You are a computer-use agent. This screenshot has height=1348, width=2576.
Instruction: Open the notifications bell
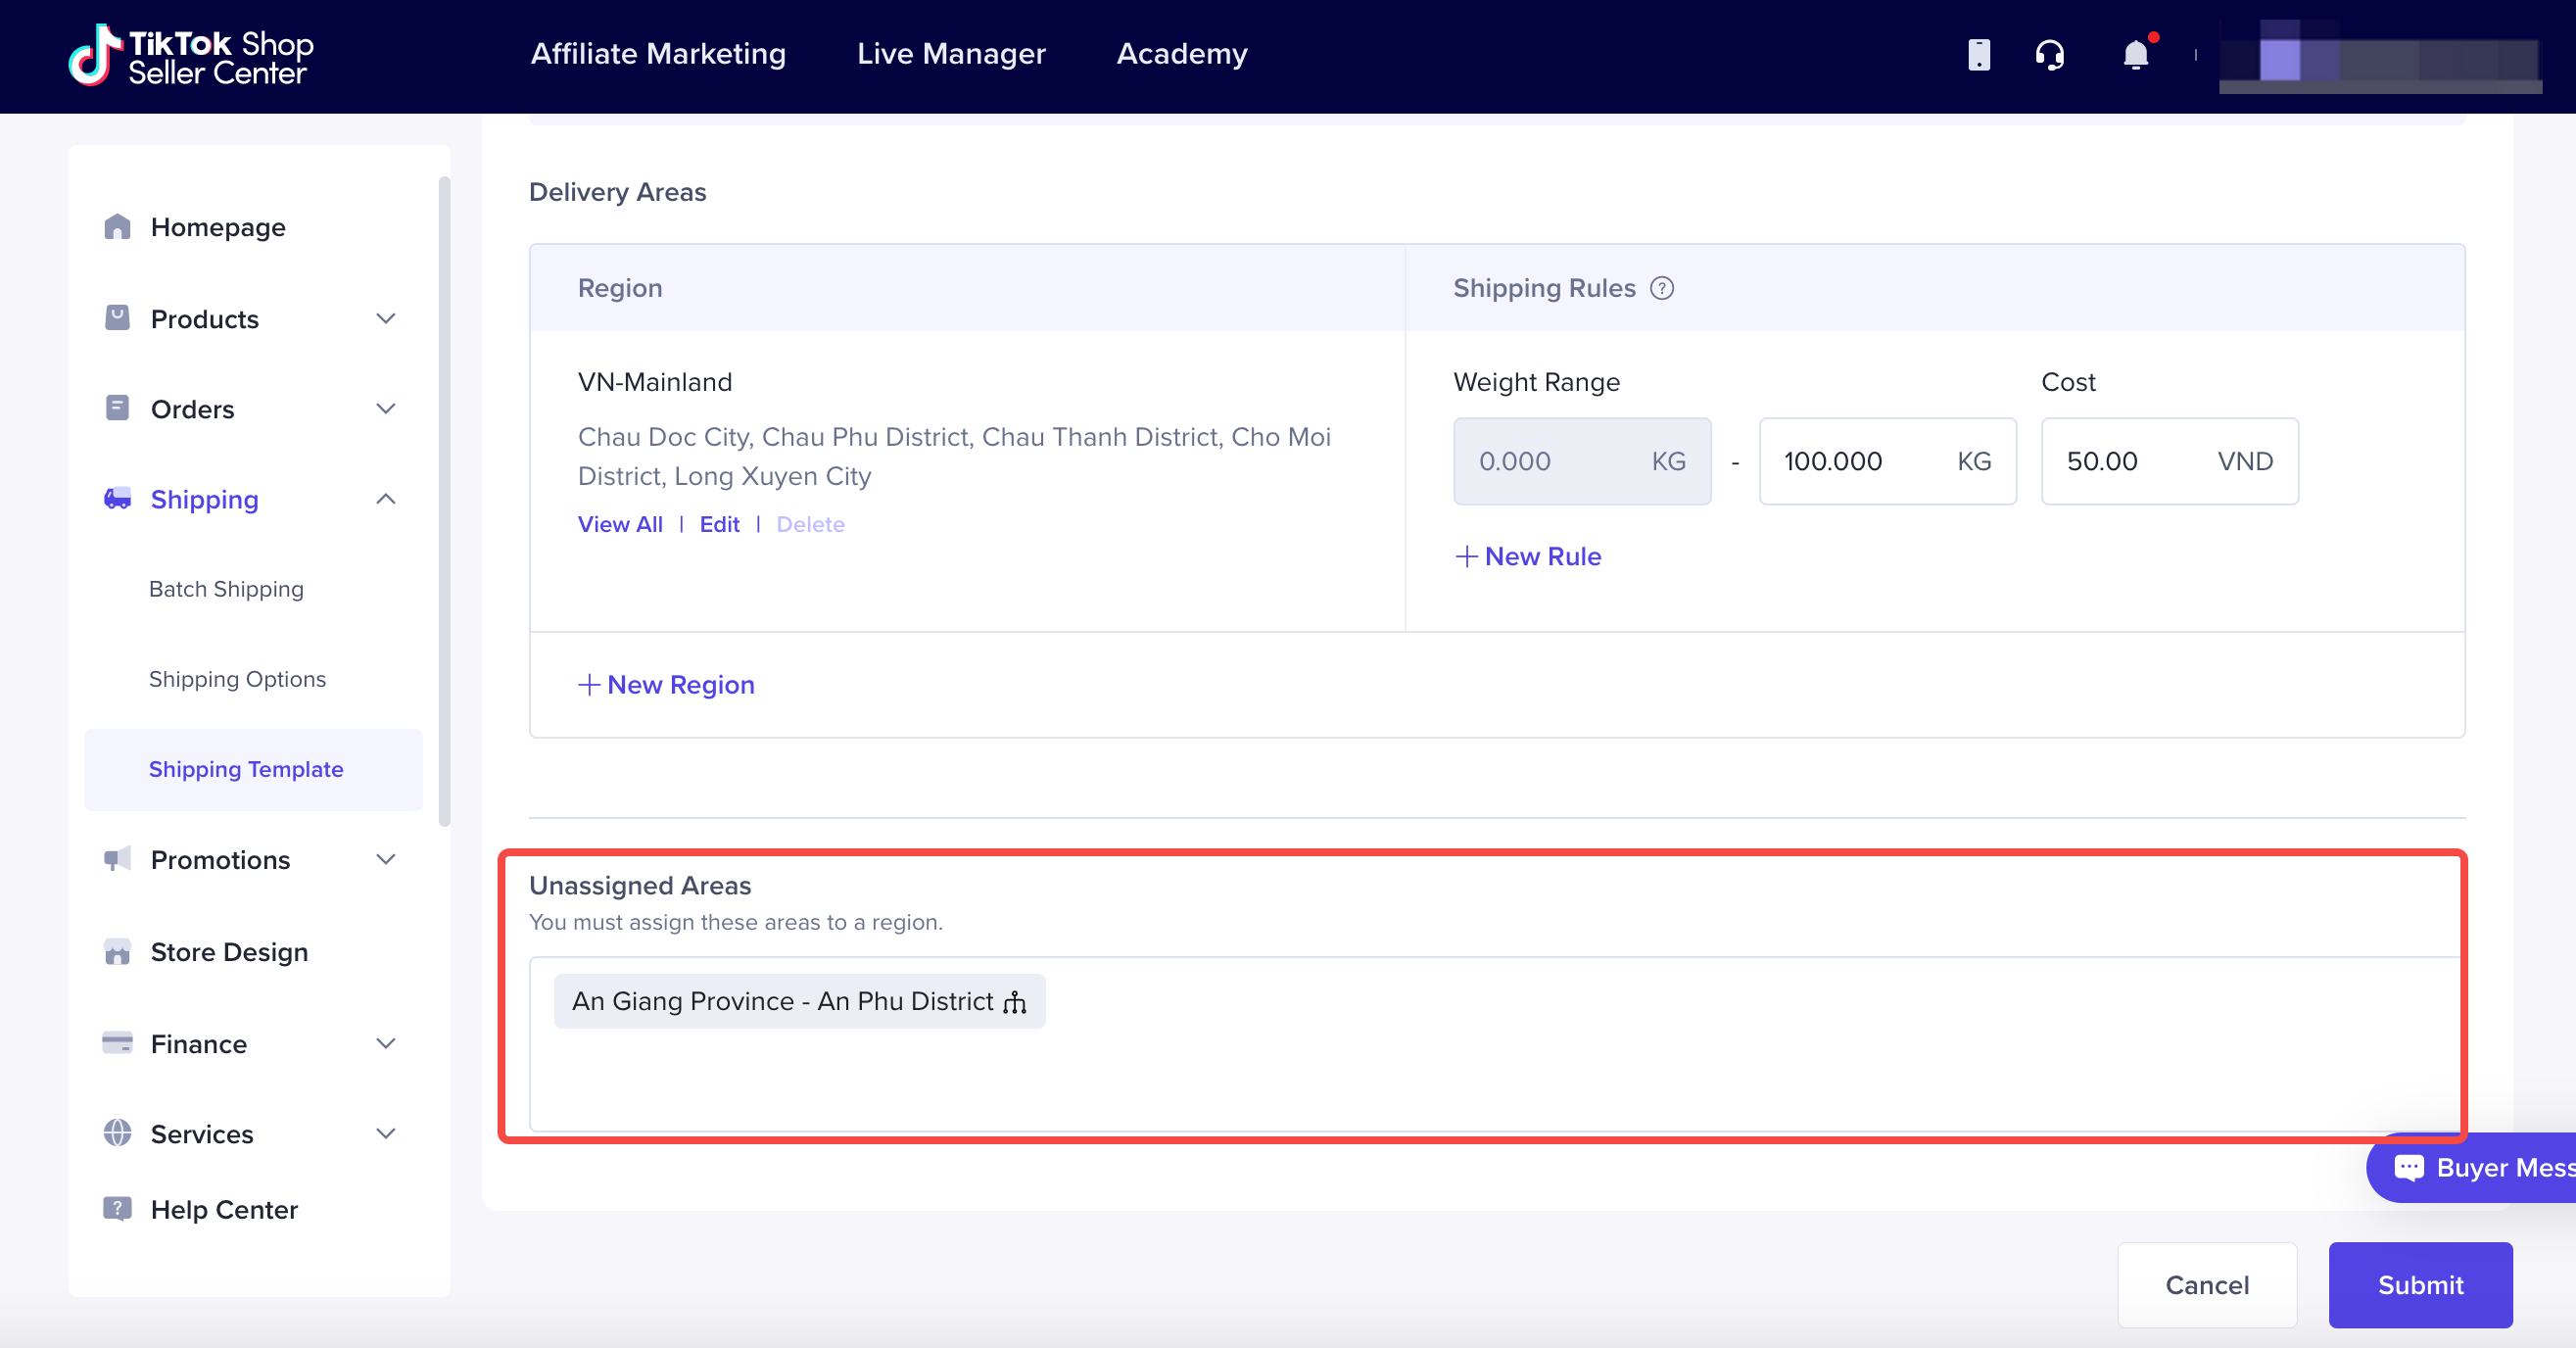(x=2136, y=54)
